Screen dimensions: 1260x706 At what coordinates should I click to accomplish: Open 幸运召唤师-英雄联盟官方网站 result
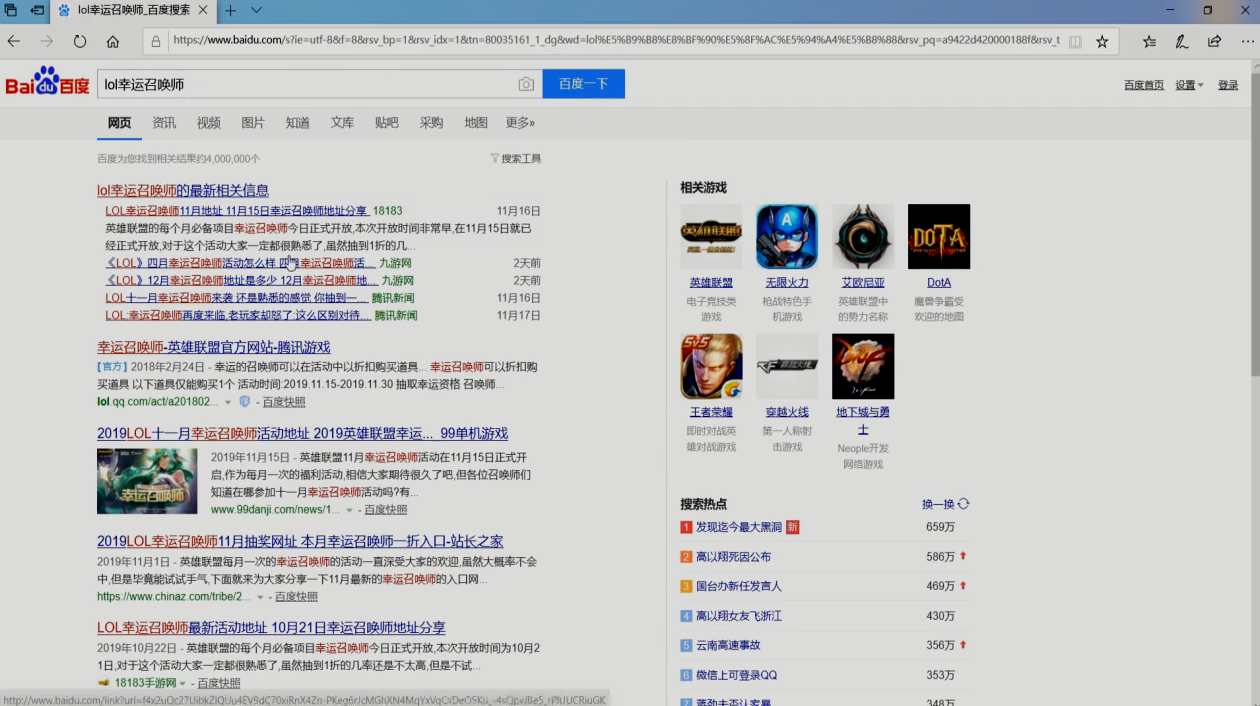point(213,347)
